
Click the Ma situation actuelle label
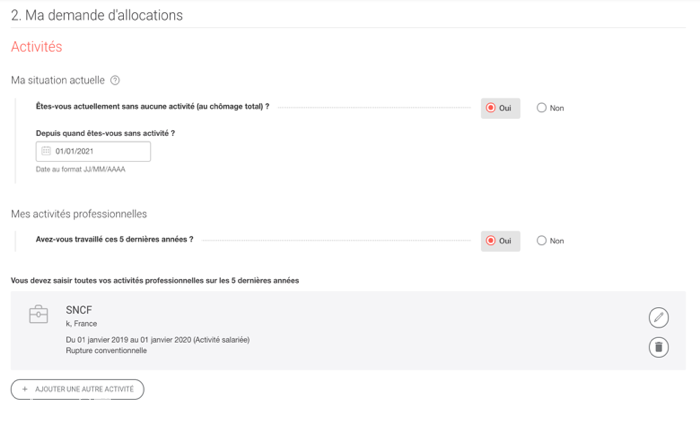coord(58,80)
